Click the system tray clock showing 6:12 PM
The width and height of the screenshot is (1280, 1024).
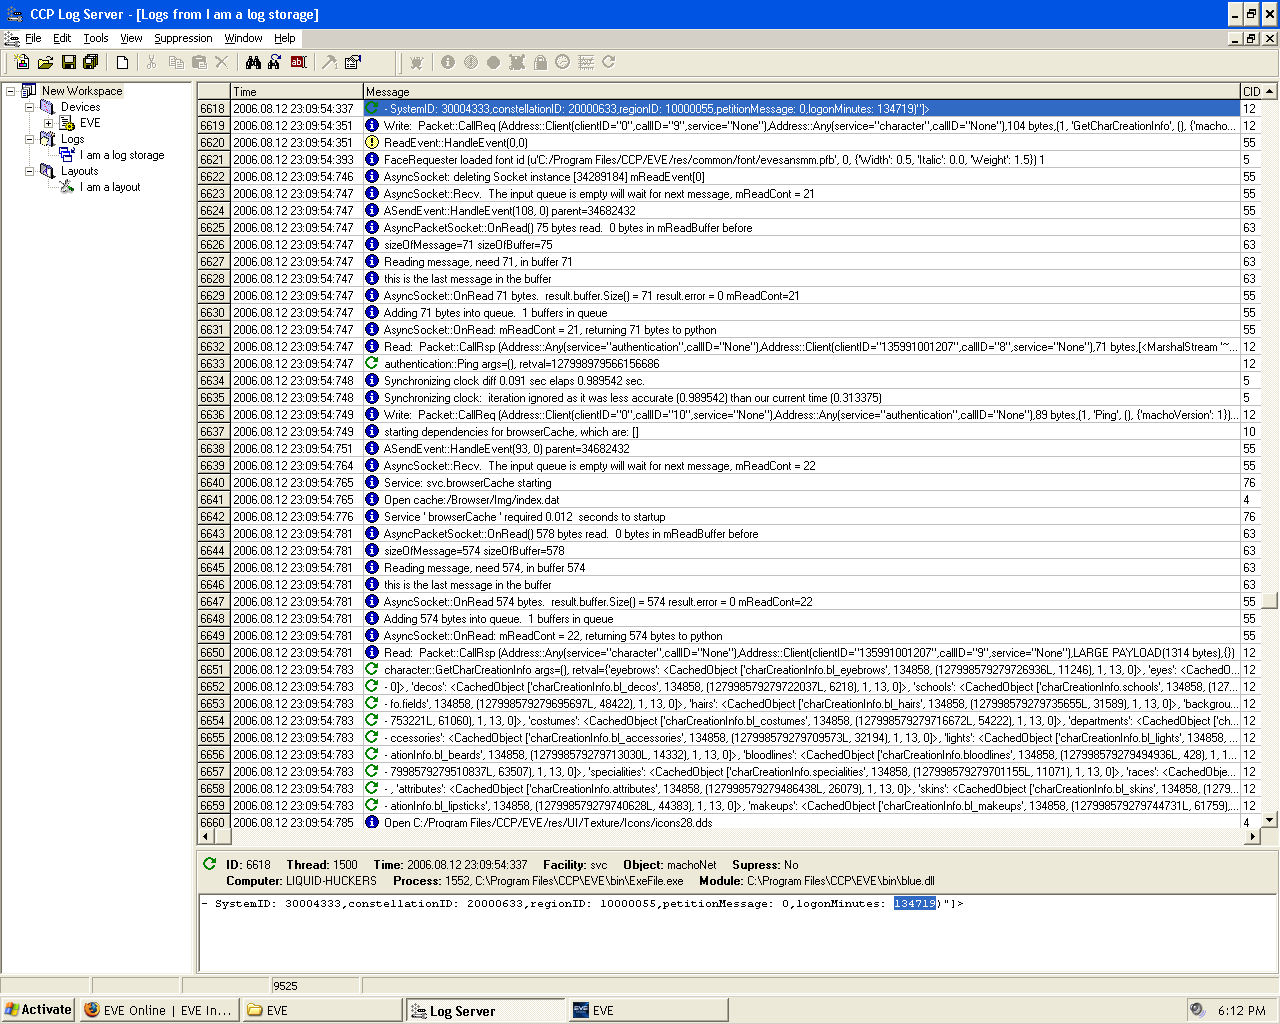1242,1011
